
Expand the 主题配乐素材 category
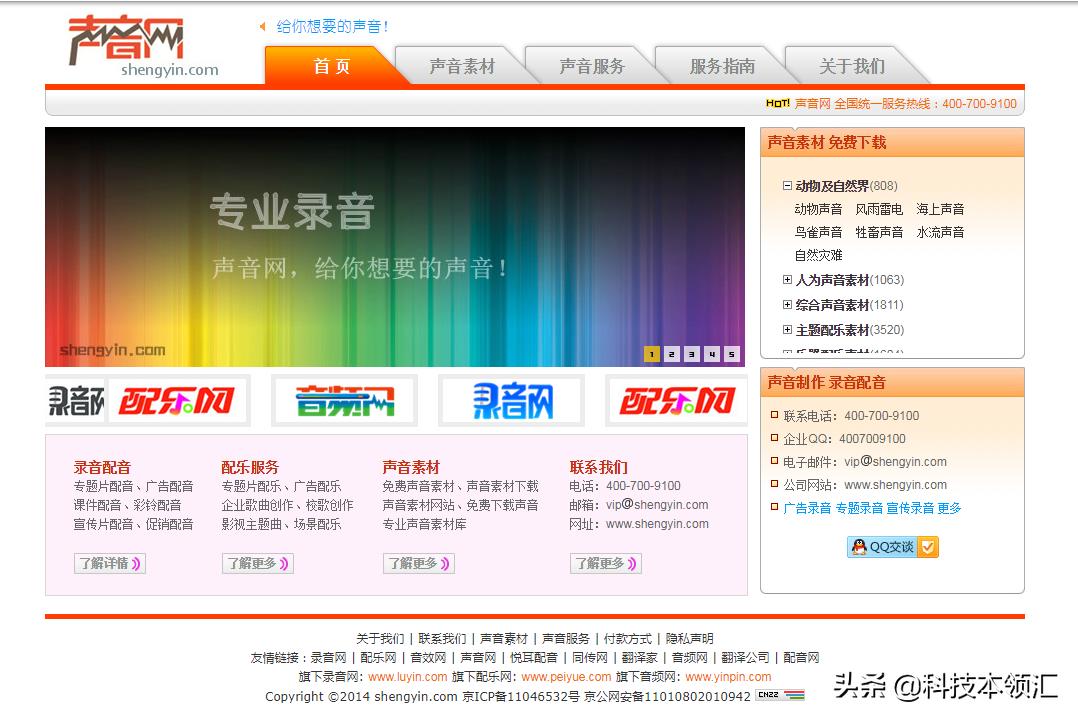click(x=787, y=330)
